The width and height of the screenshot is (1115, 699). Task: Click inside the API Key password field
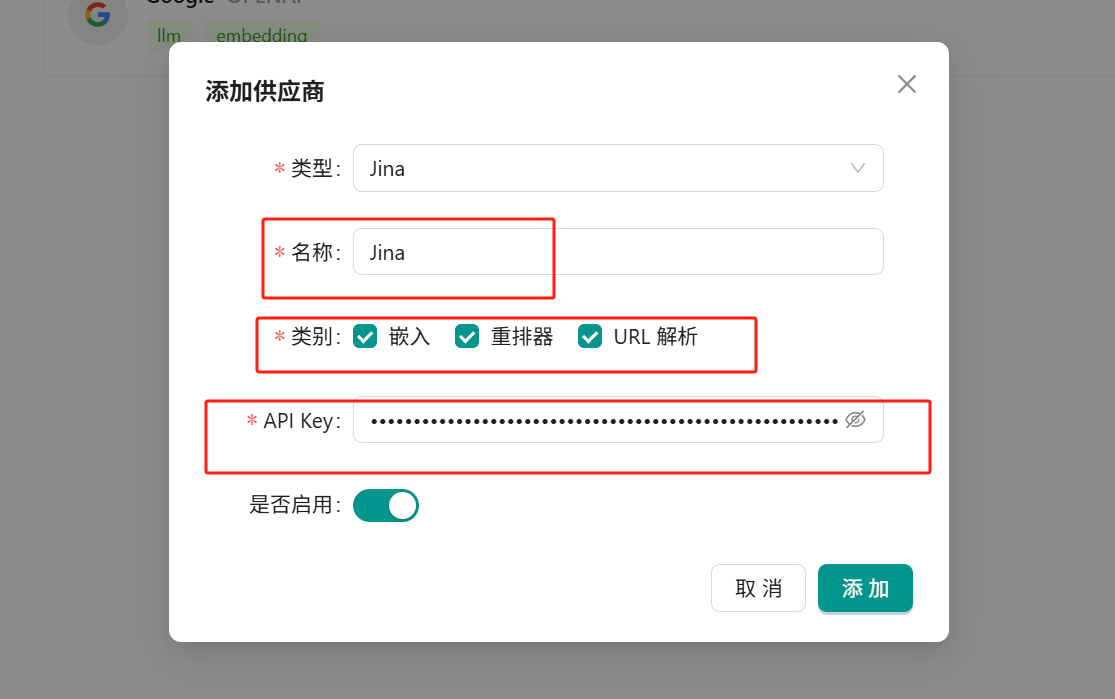(600, 420)
